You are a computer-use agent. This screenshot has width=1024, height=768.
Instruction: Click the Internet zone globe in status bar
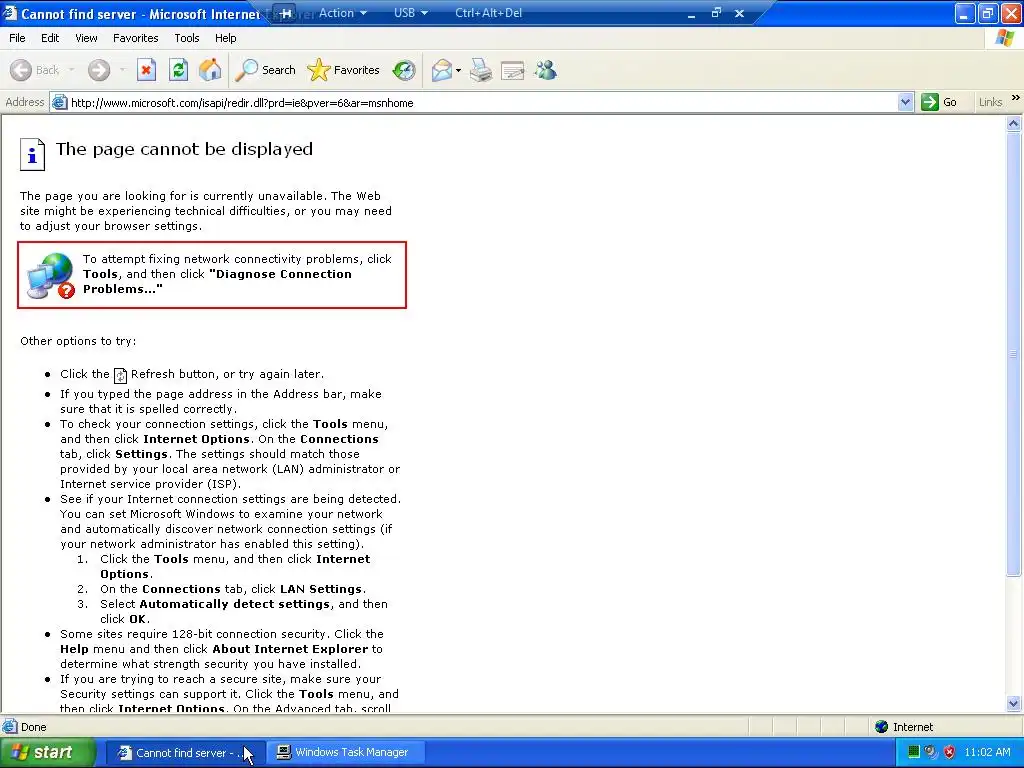tap(882, 727)
